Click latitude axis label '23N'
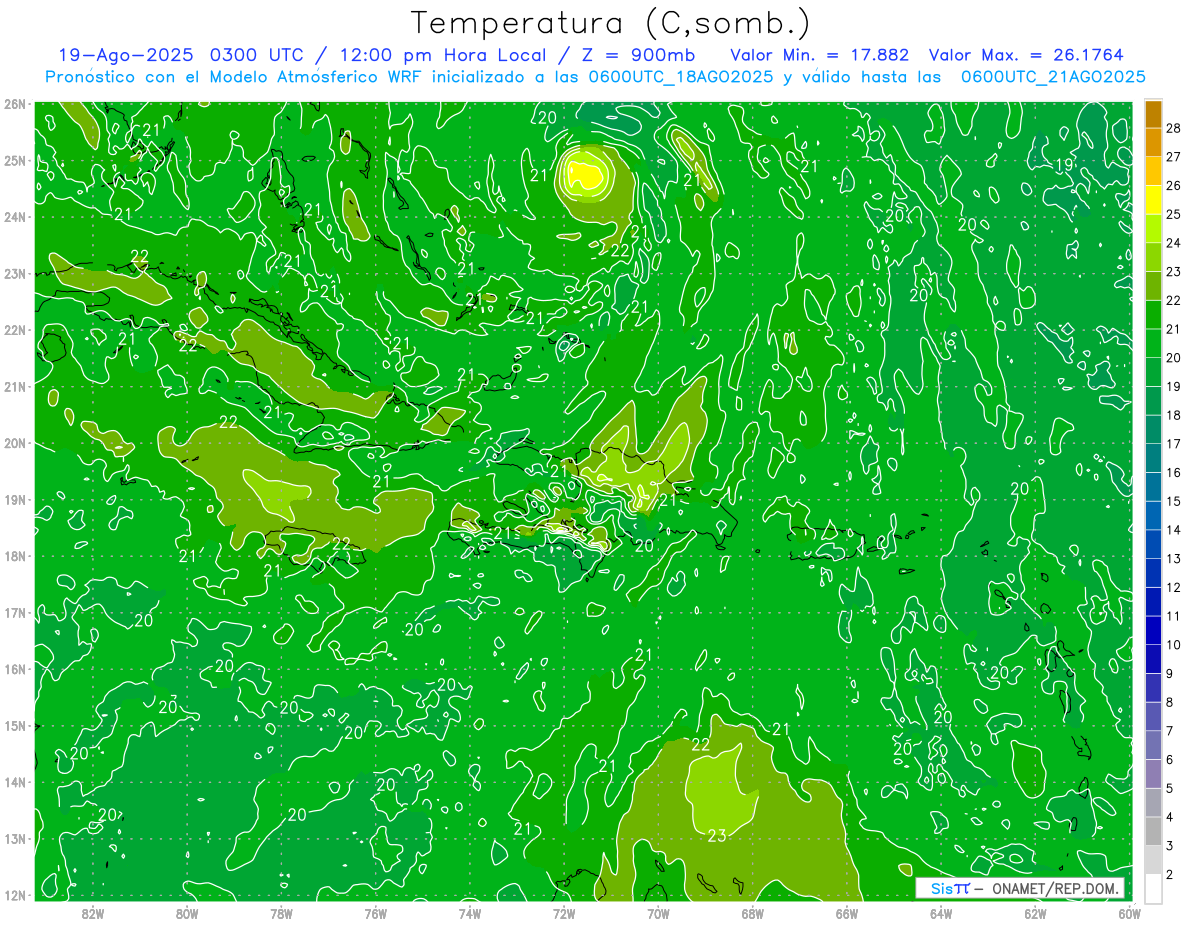The image size is (1200, 927). pyautogui.click(x=15, y=273)
